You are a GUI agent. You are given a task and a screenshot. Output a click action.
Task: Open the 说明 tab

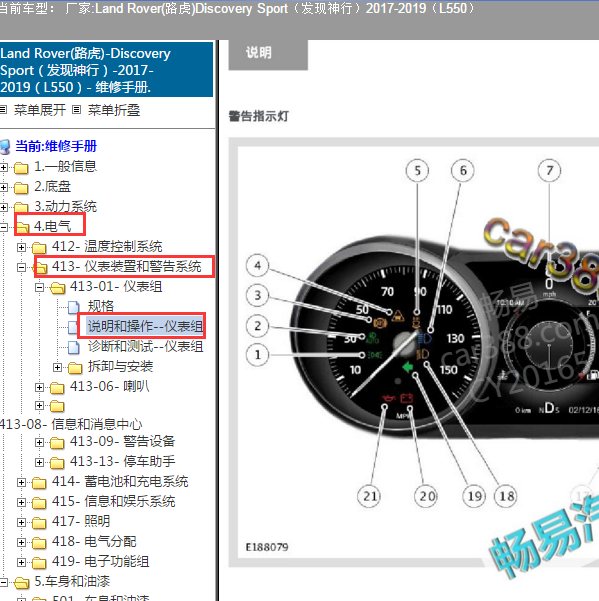click(268, 54)
